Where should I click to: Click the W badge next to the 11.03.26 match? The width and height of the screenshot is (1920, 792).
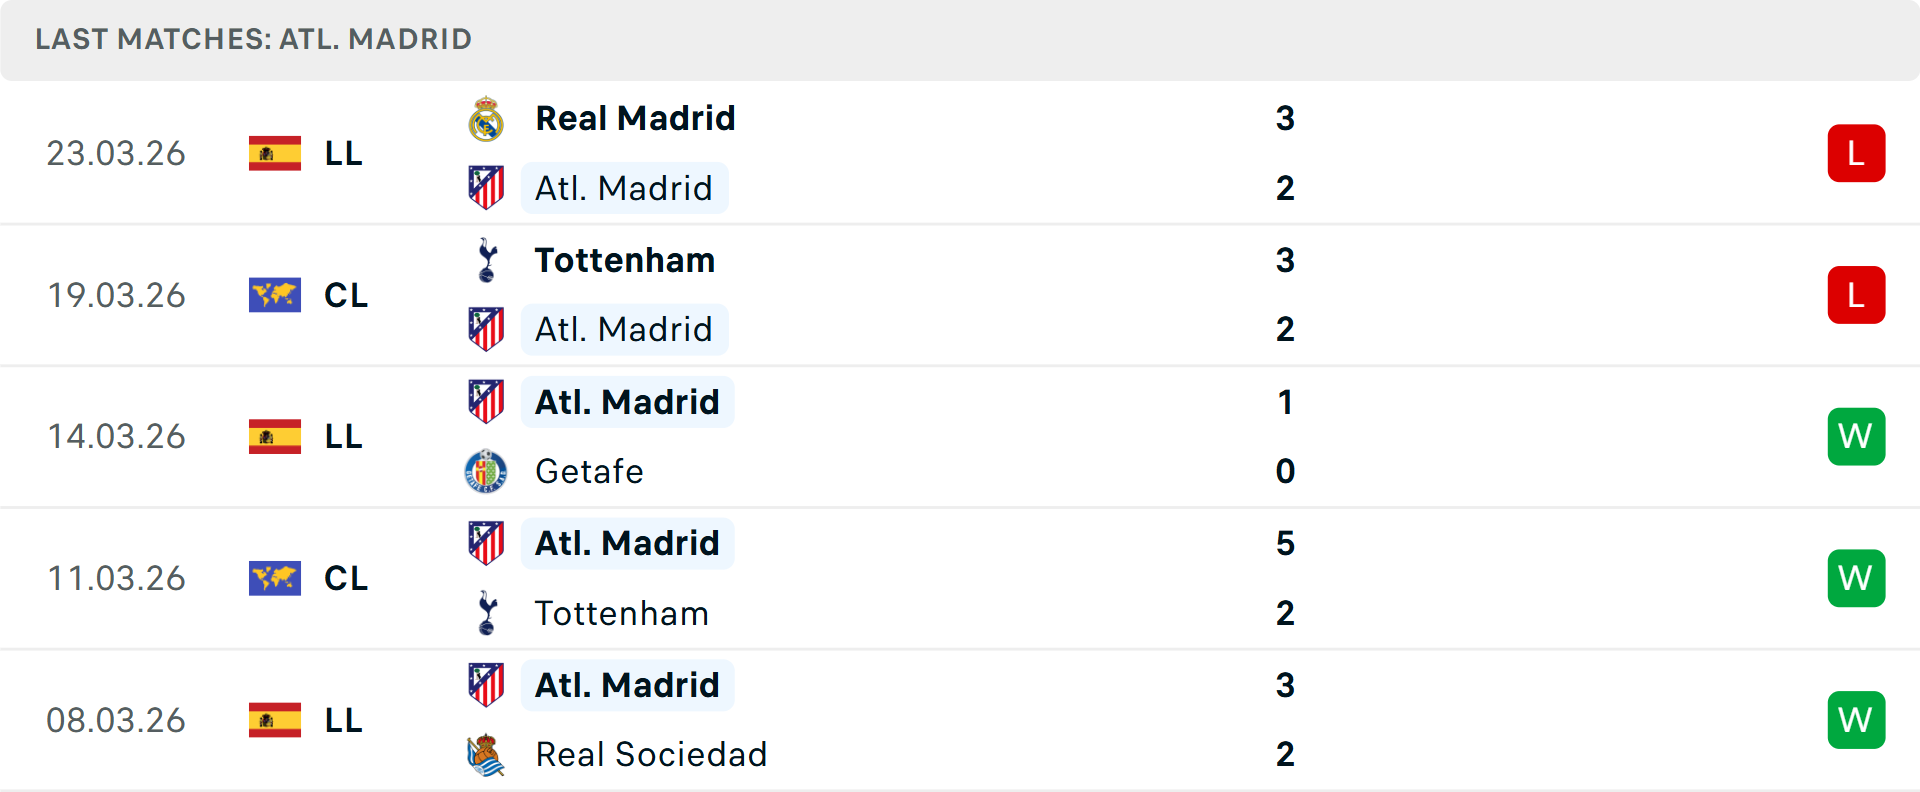coord(1856,578)
